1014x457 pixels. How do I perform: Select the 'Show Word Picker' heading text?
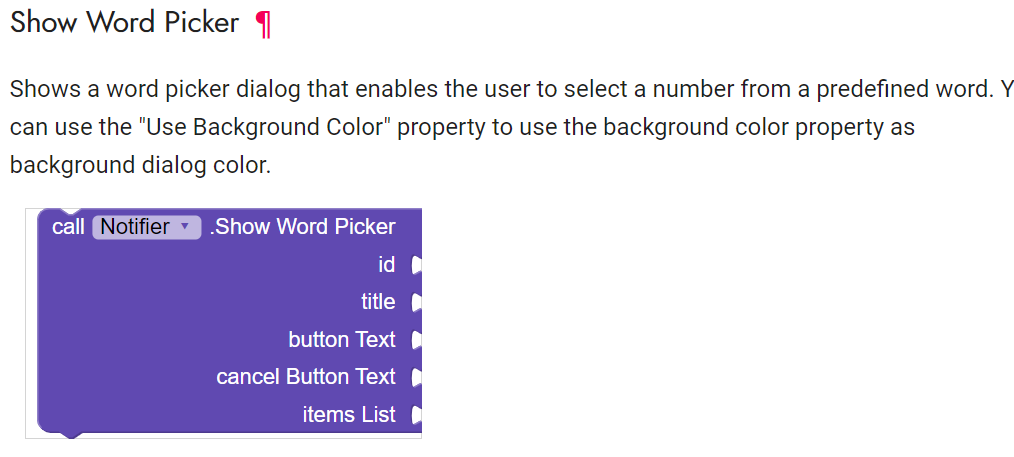tap(124, 23)
